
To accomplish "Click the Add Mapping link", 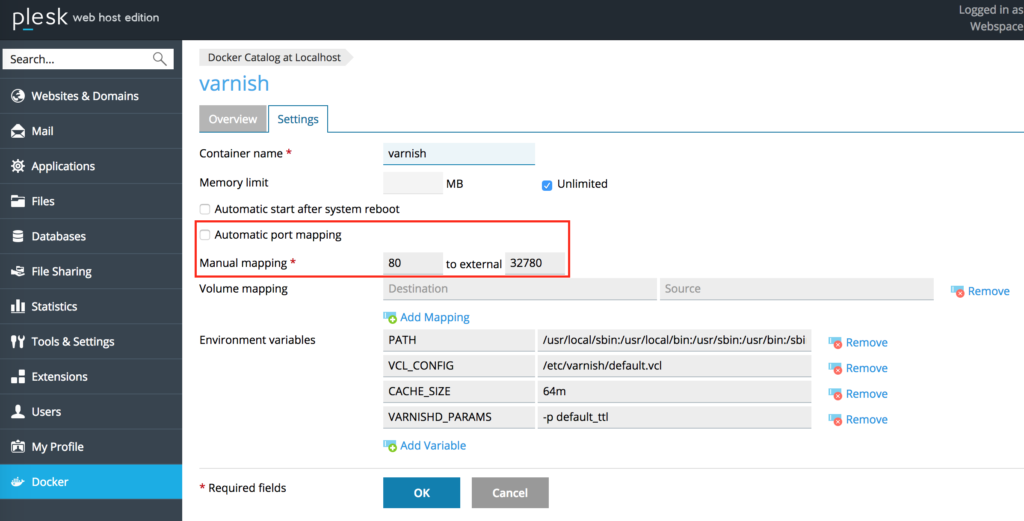I will pos(434,317).
